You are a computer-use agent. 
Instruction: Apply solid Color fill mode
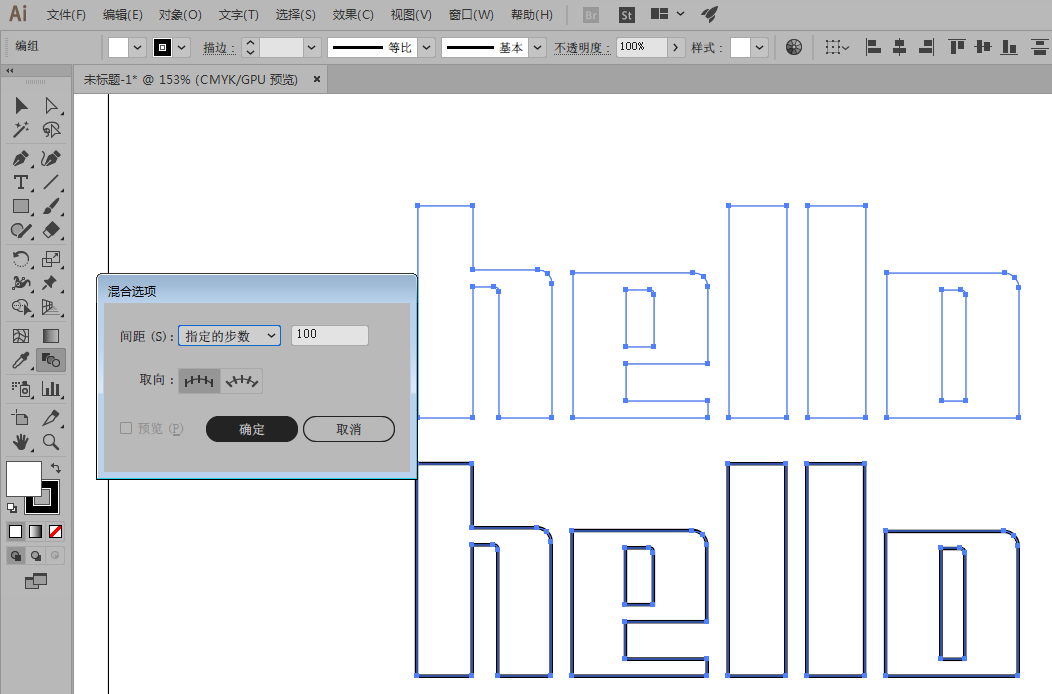pos(15,532)
